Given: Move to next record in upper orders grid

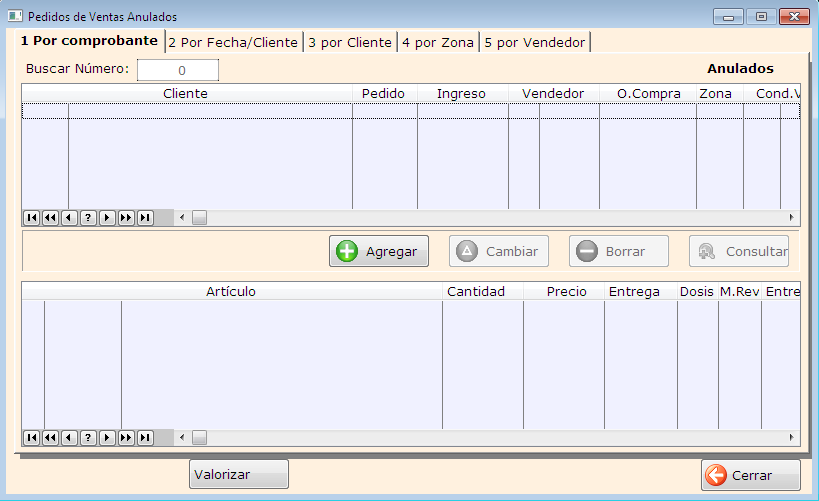Looking at the screenshot, I should click(107, 217).
